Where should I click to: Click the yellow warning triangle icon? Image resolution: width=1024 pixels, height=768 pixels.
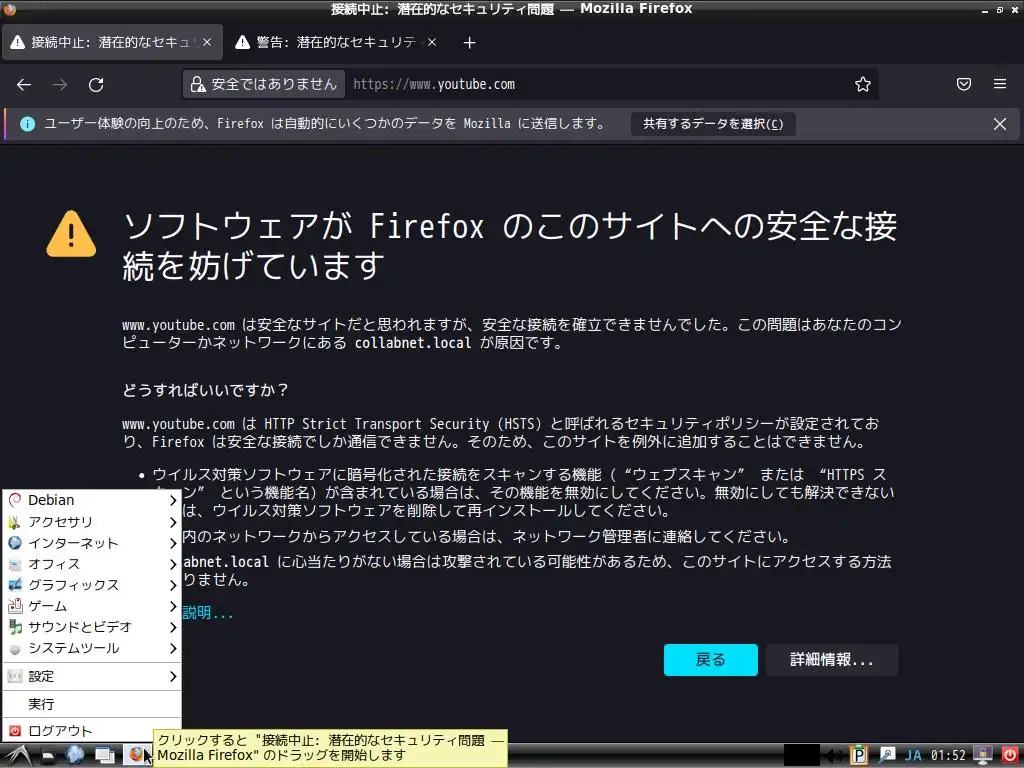(x=71, y=234)
